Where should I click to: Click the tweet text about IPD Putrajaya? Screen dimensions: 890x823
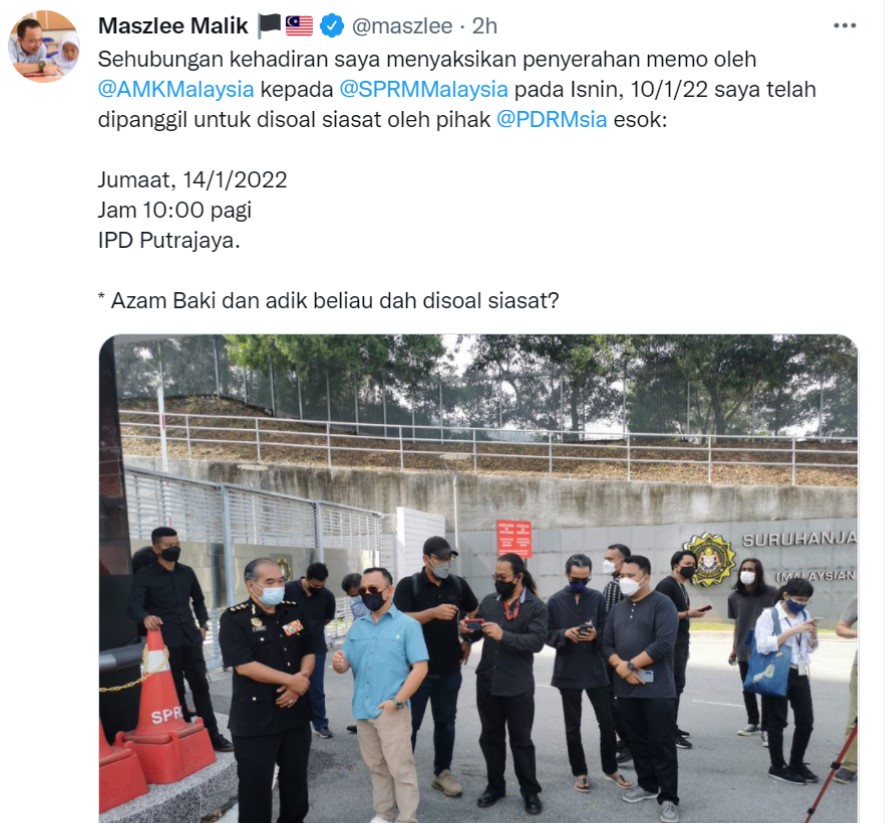[169, 241]
